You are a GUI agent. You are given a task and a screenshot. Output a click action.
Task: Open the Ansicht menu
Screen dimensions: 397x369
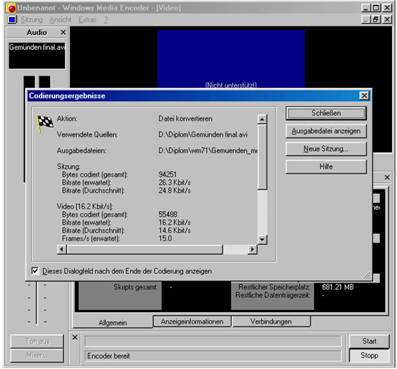tap(60, 20)
